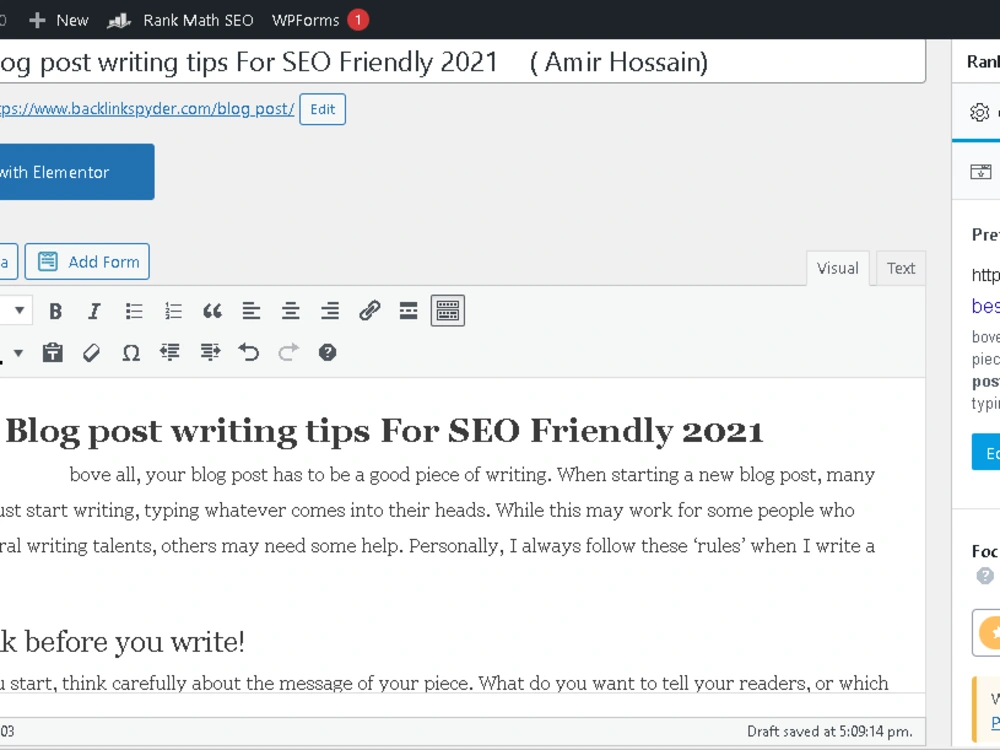1000x750 pixels.
Task: Click Paste as text icon
Action: [52, 353]
